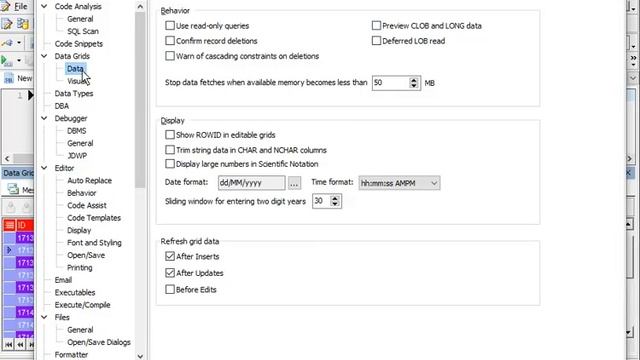Select the Data Grid tab in background window
The width and height of the screenshot is (640, 360).
[18, 173]
